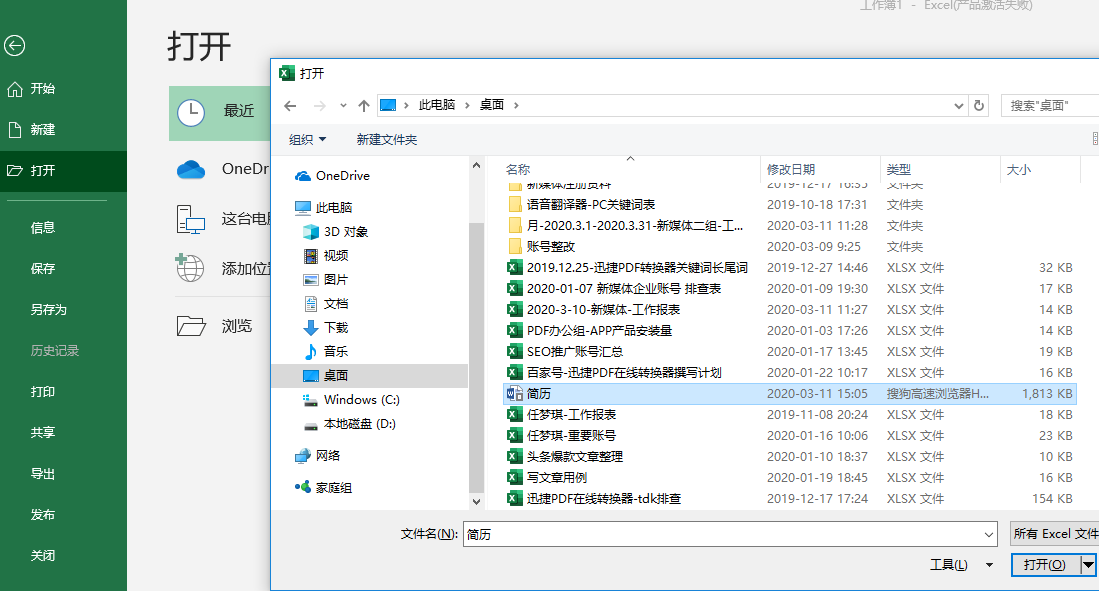
Task: Click the 浏览 folder icon
Action: [x=191, y=326]
